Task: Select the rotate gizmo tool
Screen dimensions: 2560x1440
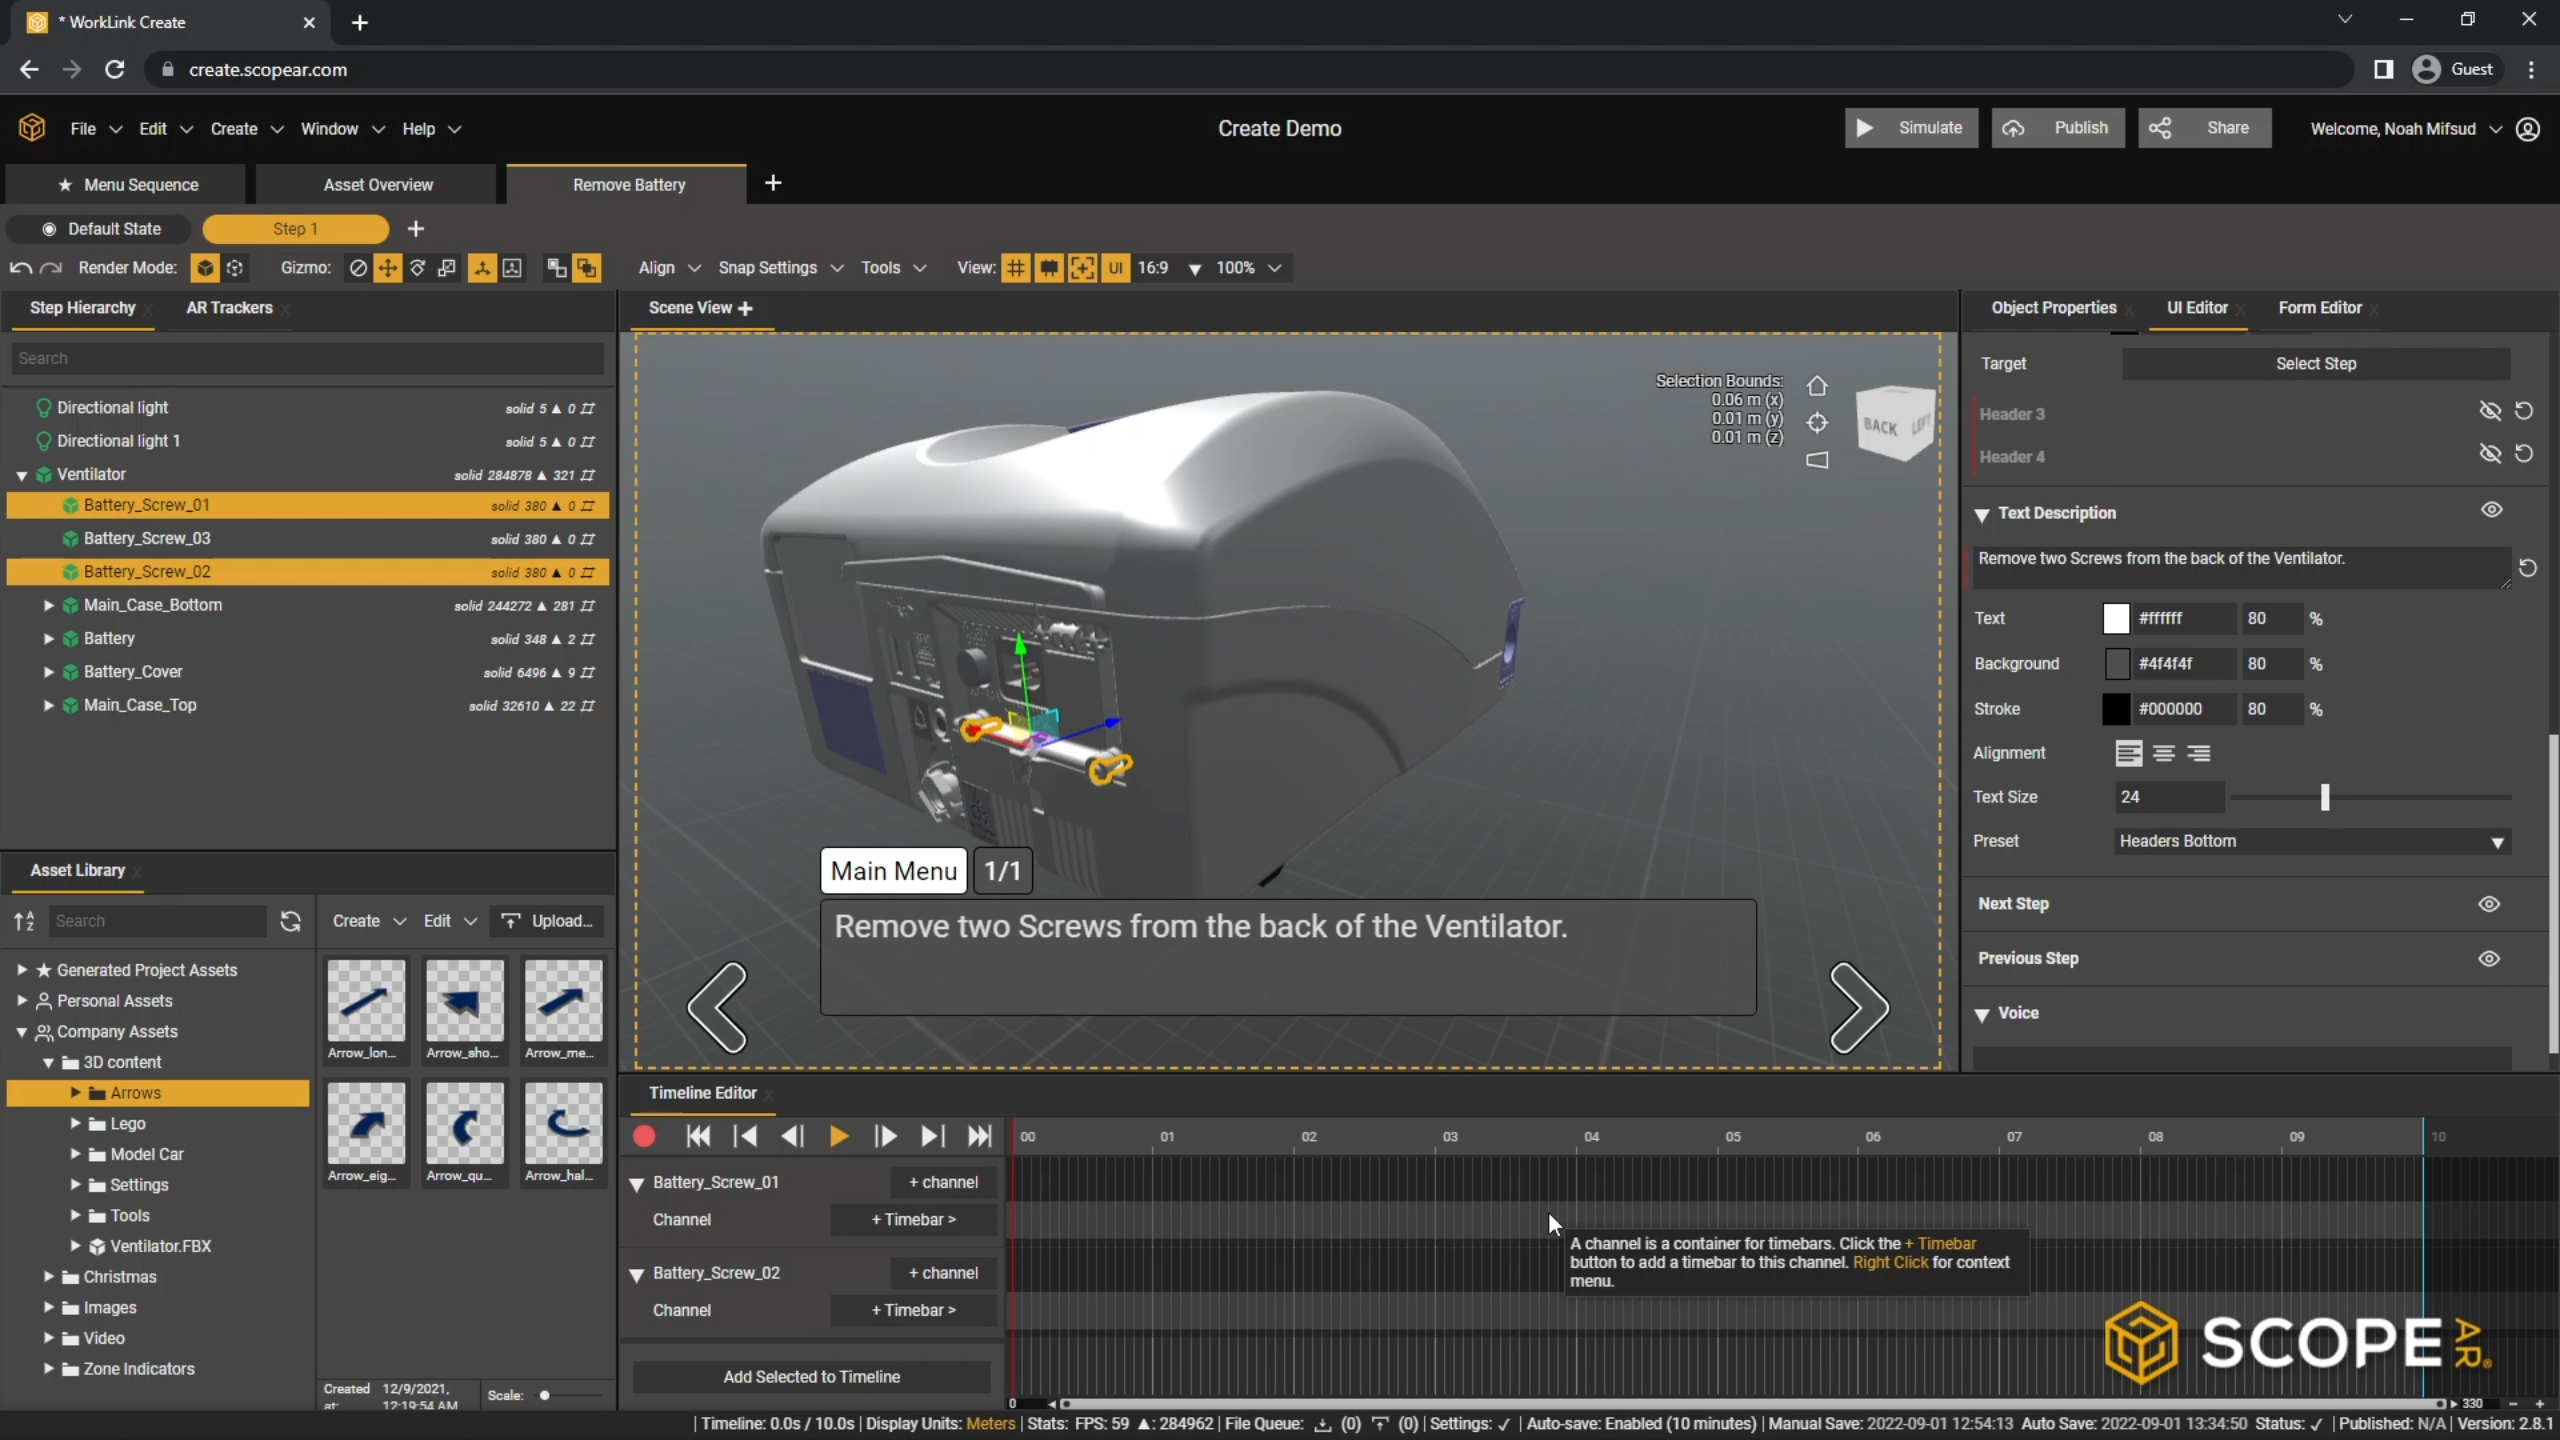Action: (417, 268)
